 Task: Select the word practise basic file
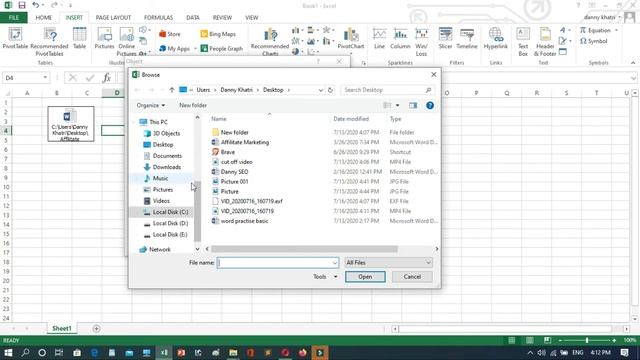[x=240, y=221]
